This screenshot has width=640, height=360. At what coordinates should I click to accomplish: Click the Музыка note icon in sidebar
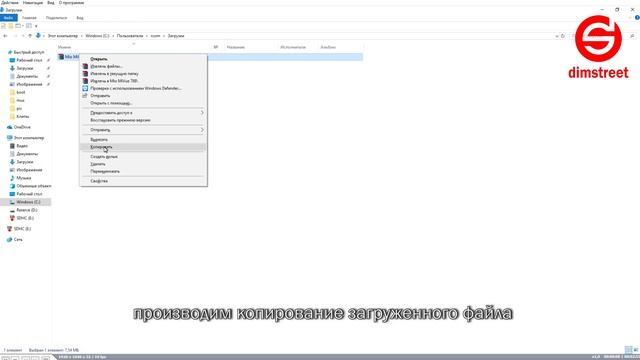pyautogui.click(x=12, y=178)
